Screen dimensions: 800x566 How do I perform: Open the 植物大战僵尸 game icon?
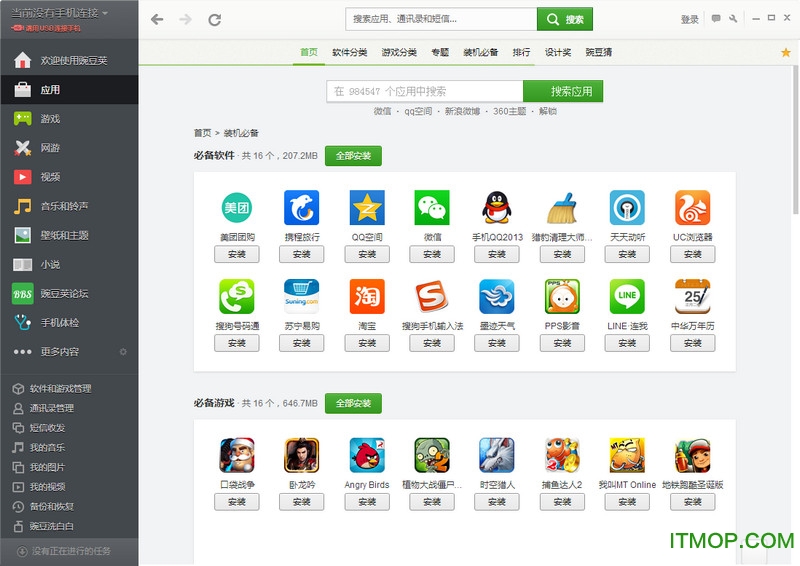click(432, 455)
